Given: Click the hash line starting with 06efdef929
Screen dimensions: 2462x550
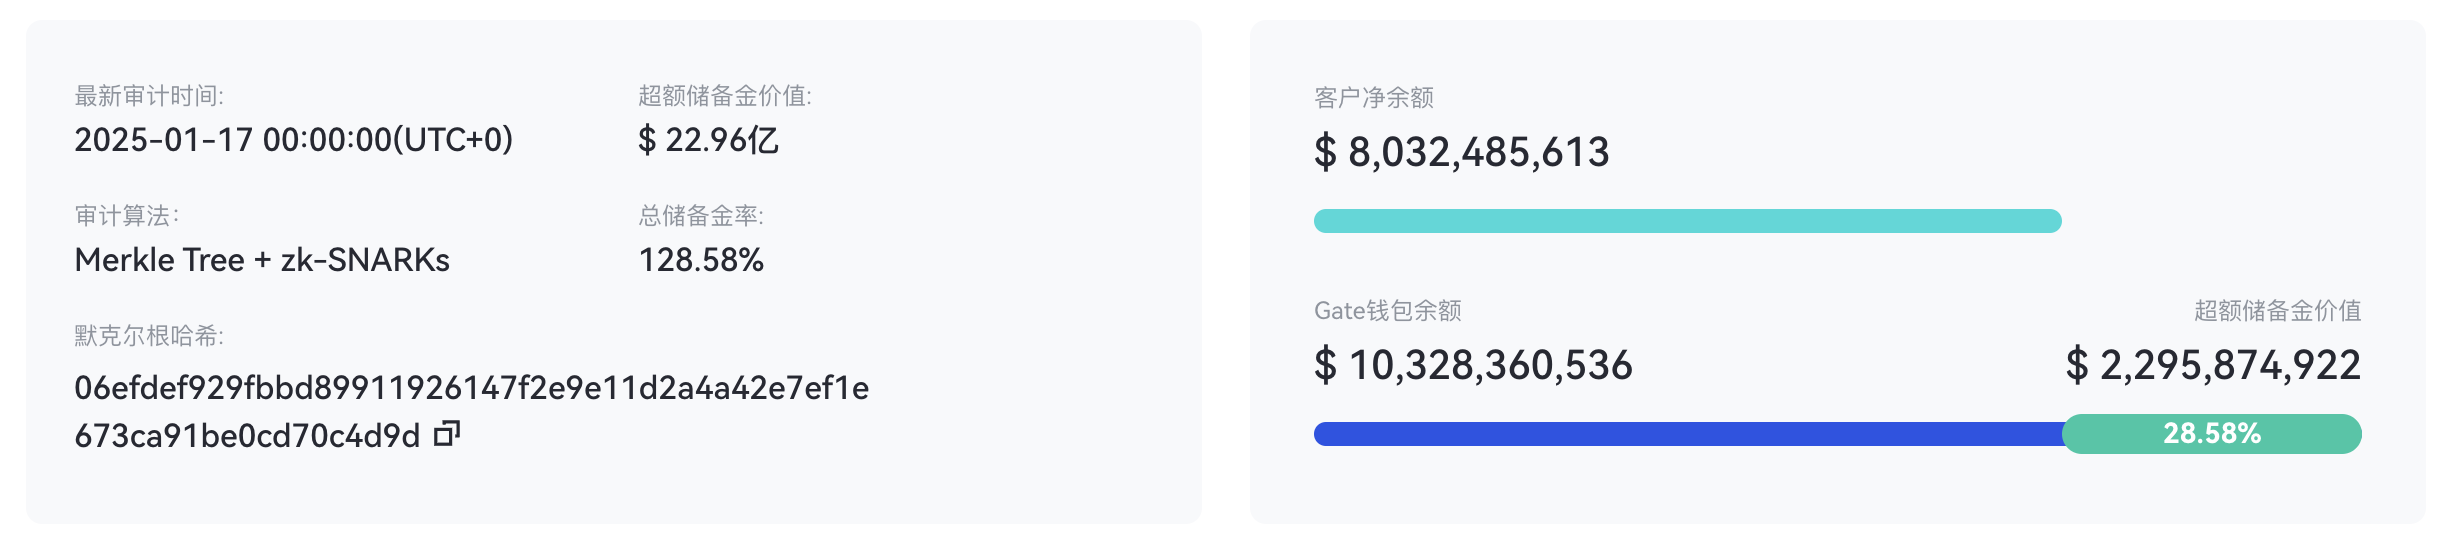Looking at the screenshot, I should 471,388.
